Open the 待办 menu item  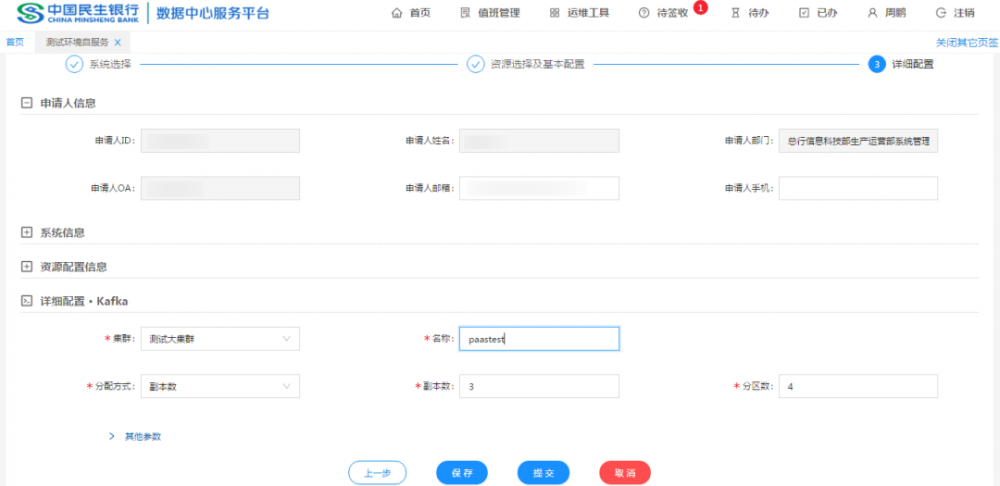click(x=758, y=13)
